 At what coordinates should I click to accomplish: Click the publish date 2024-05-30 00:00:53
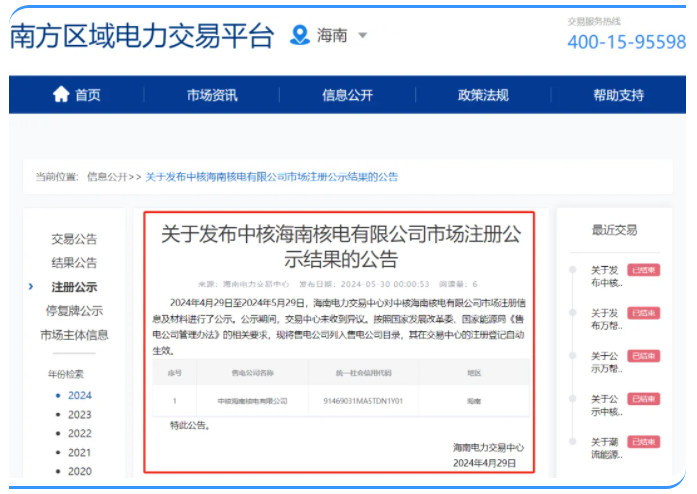(x=385, y=284)
